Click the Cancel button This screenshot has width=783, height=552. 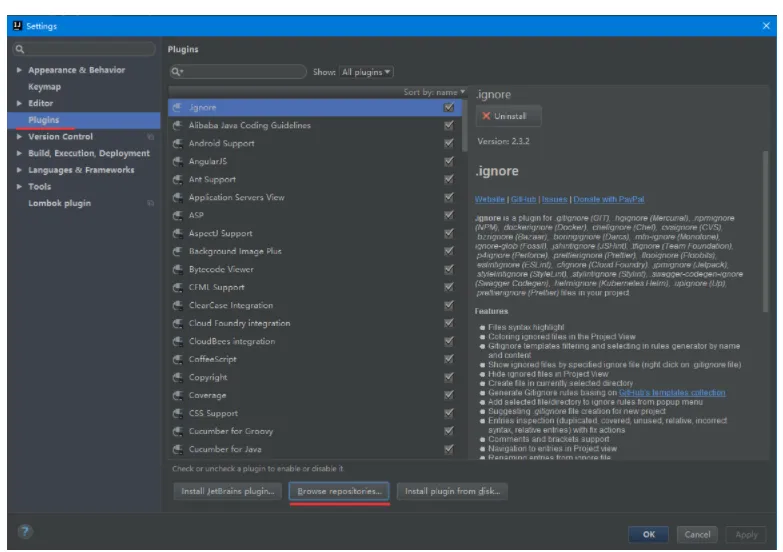point(697,534)
